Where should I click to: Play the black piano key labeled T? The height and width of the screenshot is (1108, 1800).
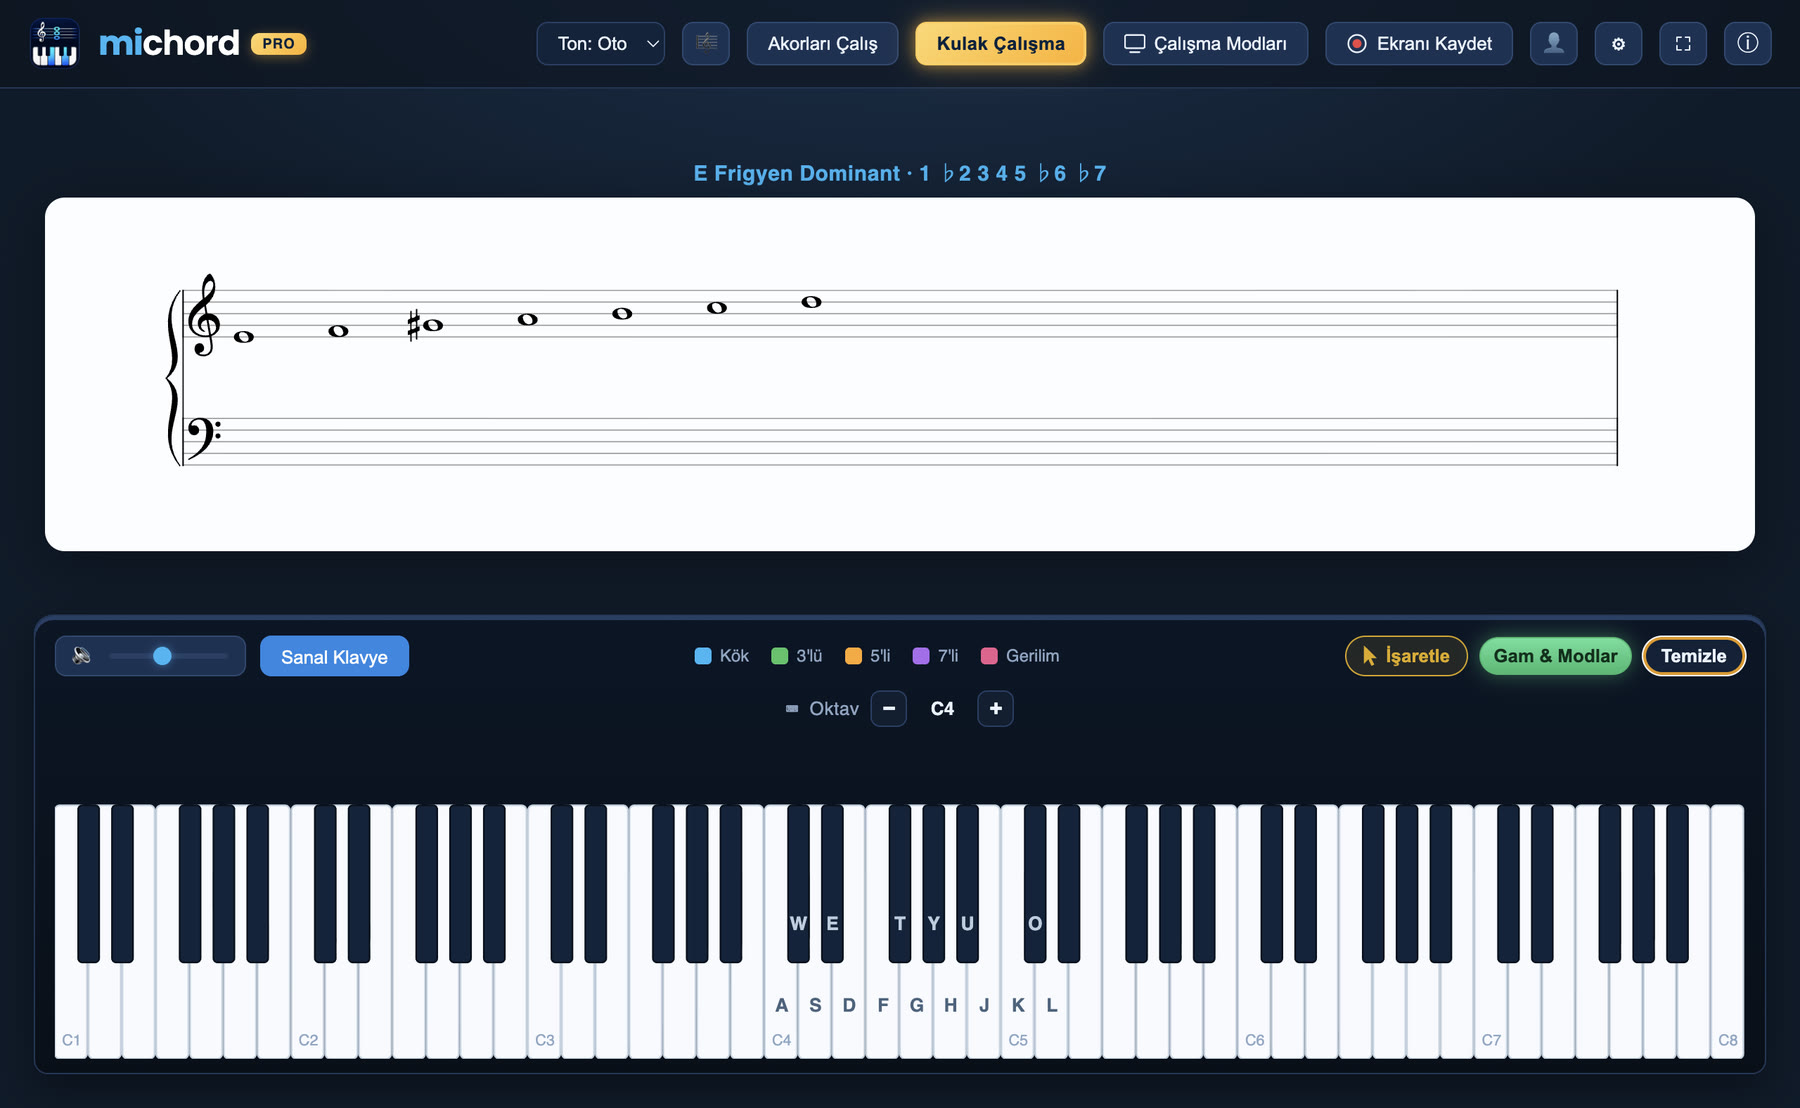point(900,884)
